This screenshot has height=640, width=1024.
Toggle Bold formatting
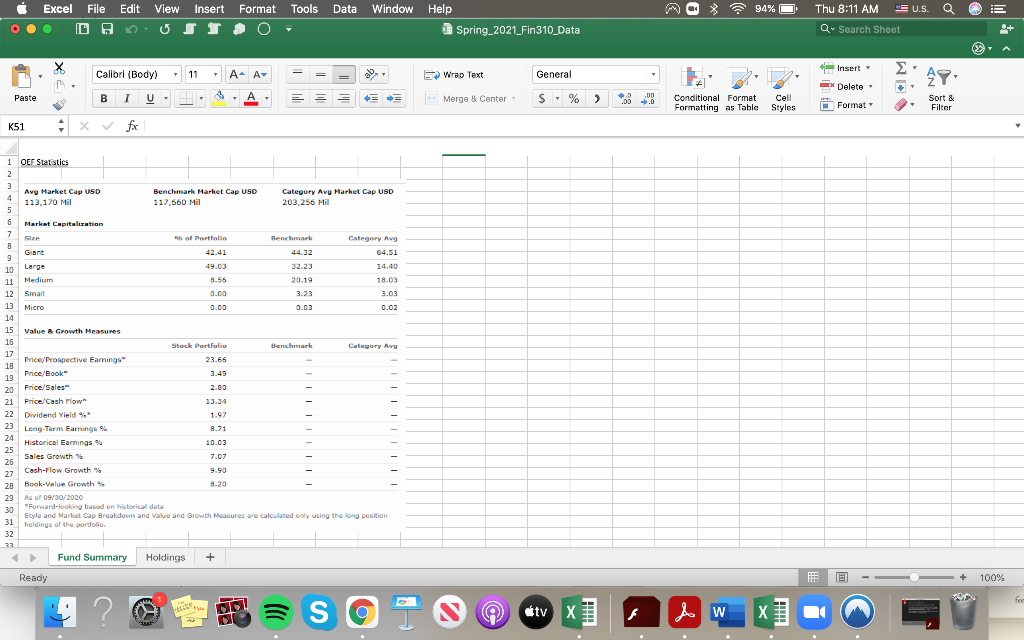(x=103, y=99)
